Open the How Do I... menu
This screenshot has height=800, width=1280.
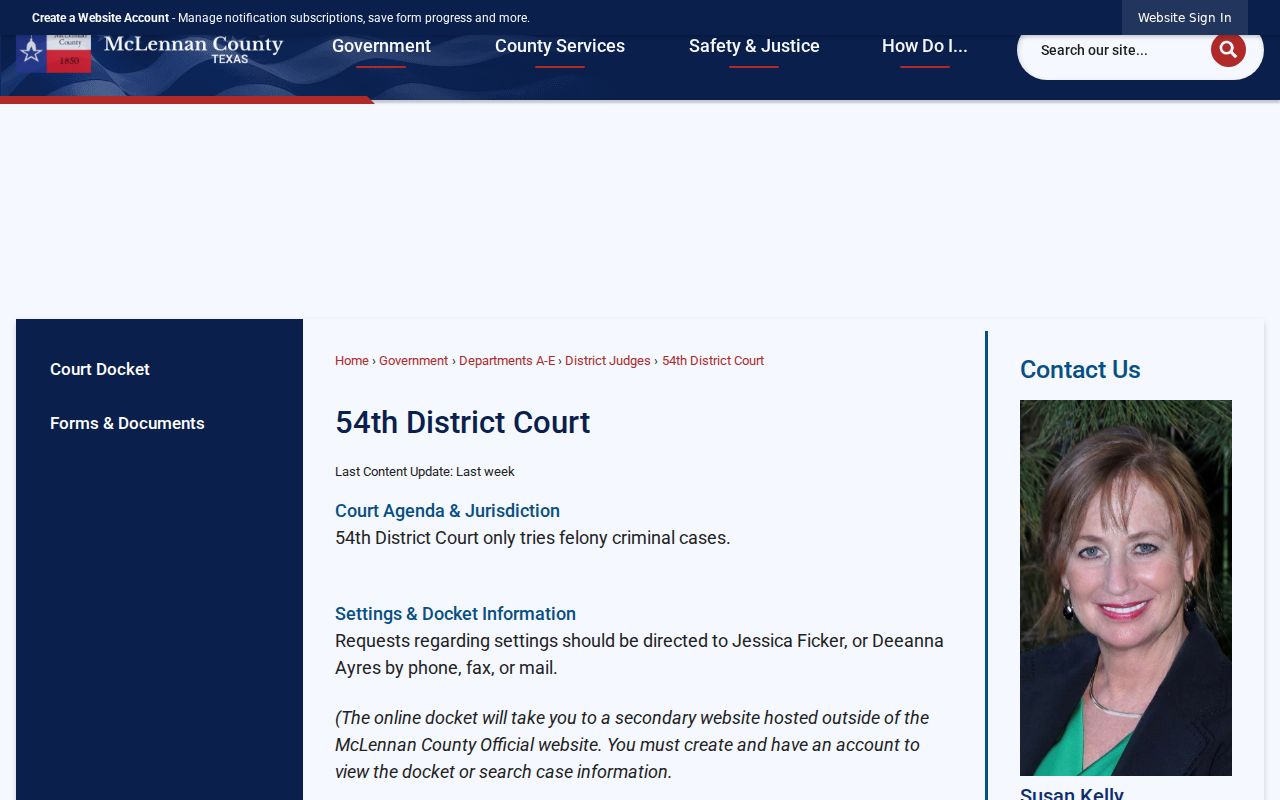pos(925,46)
